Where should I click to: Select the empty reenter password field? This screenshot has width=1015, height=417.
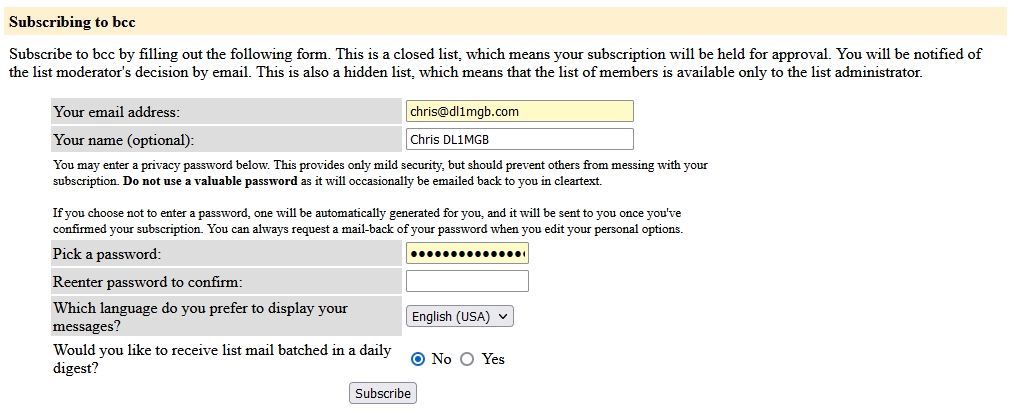(x=467, y=282)
